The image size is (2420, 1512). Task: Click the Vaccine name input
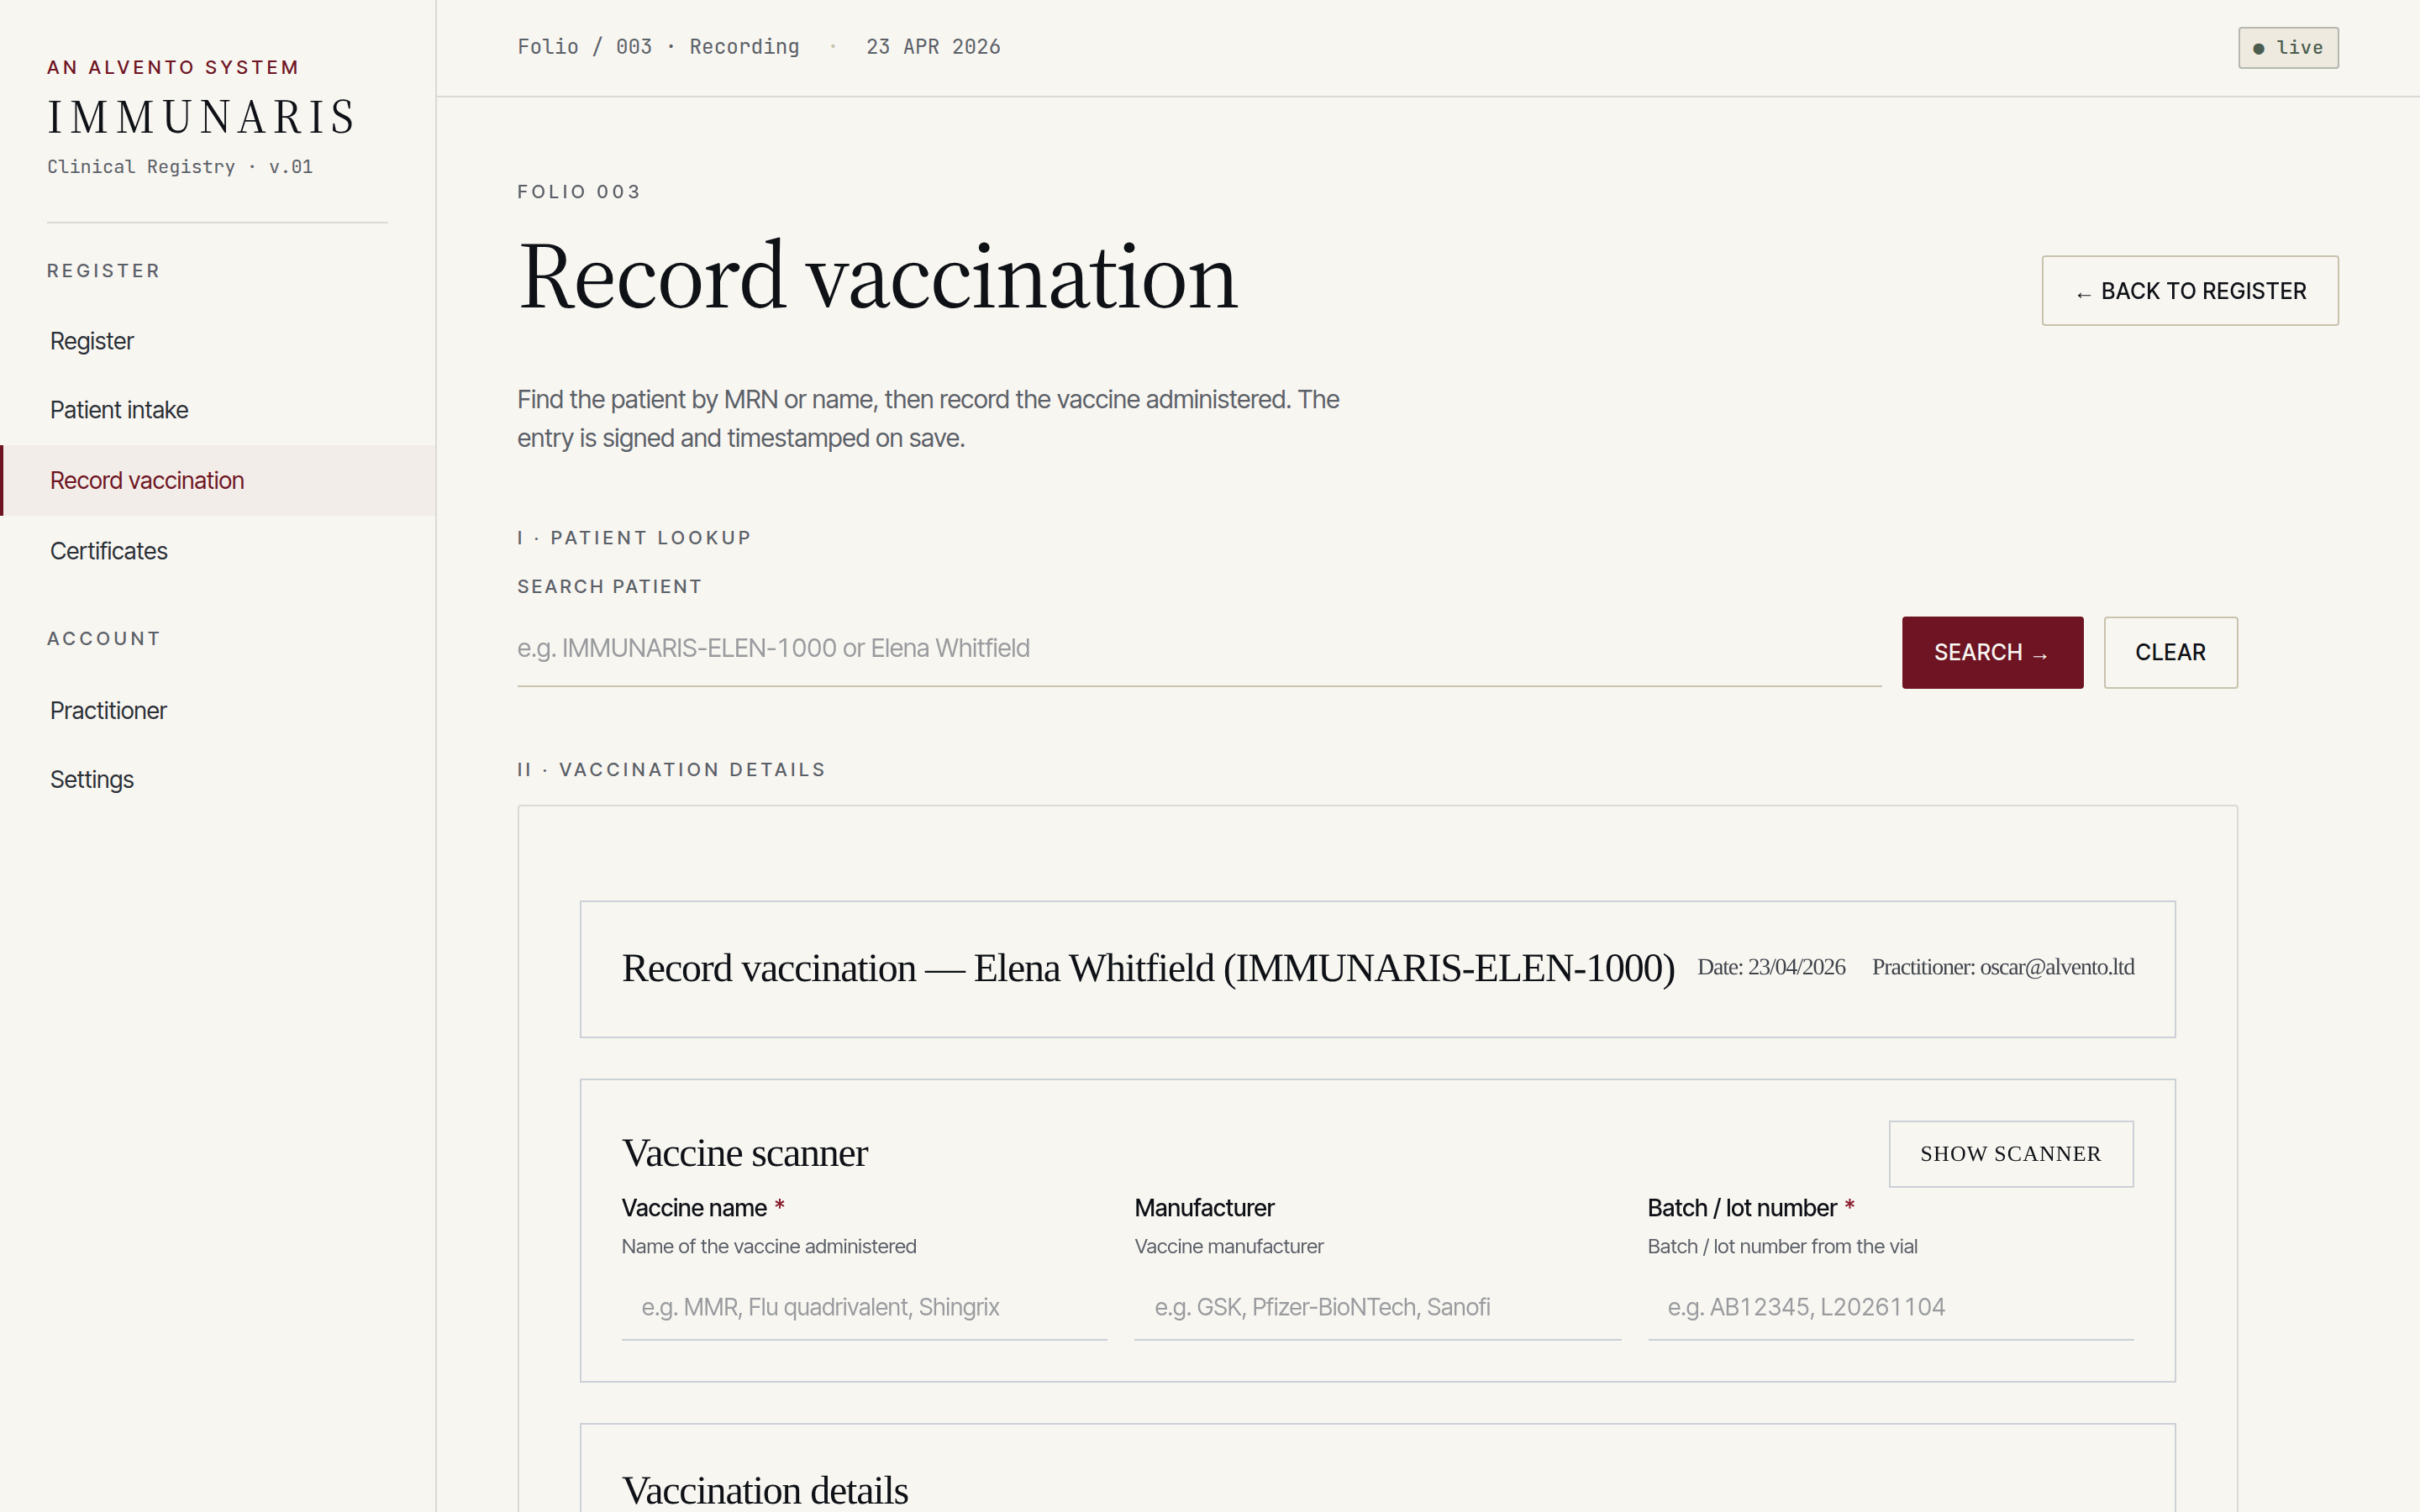[x=862, y=1306]
